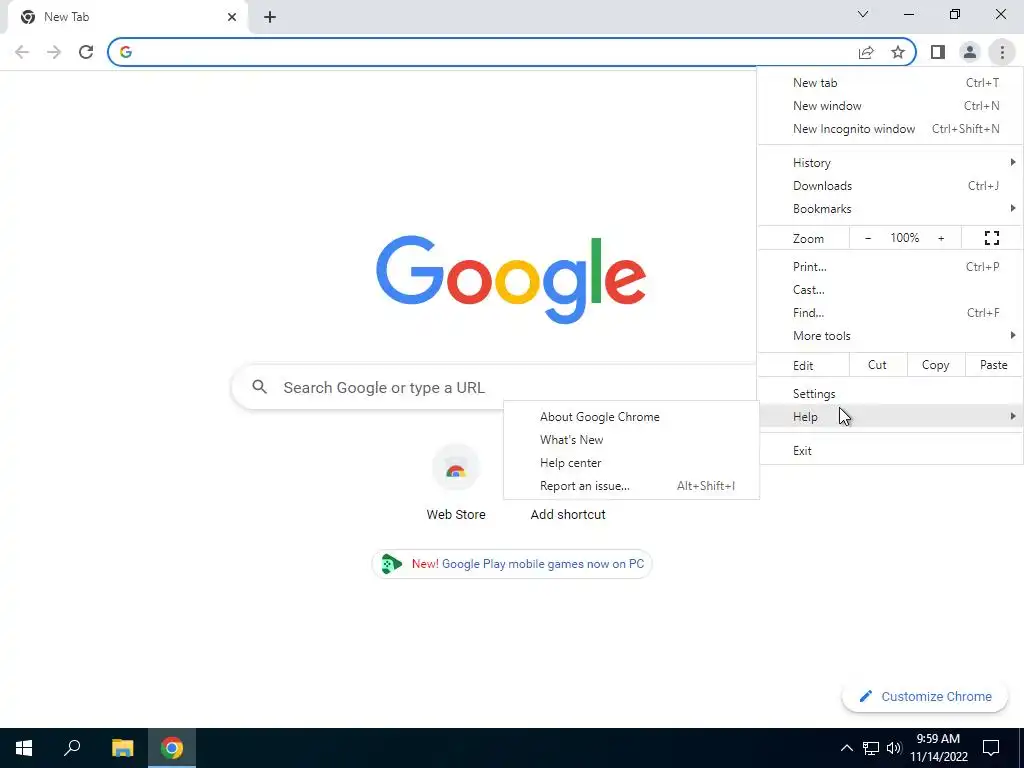Click the volume speaker tray icon
This screenshot has height=768, width=1024.
[x=894, y=748]
